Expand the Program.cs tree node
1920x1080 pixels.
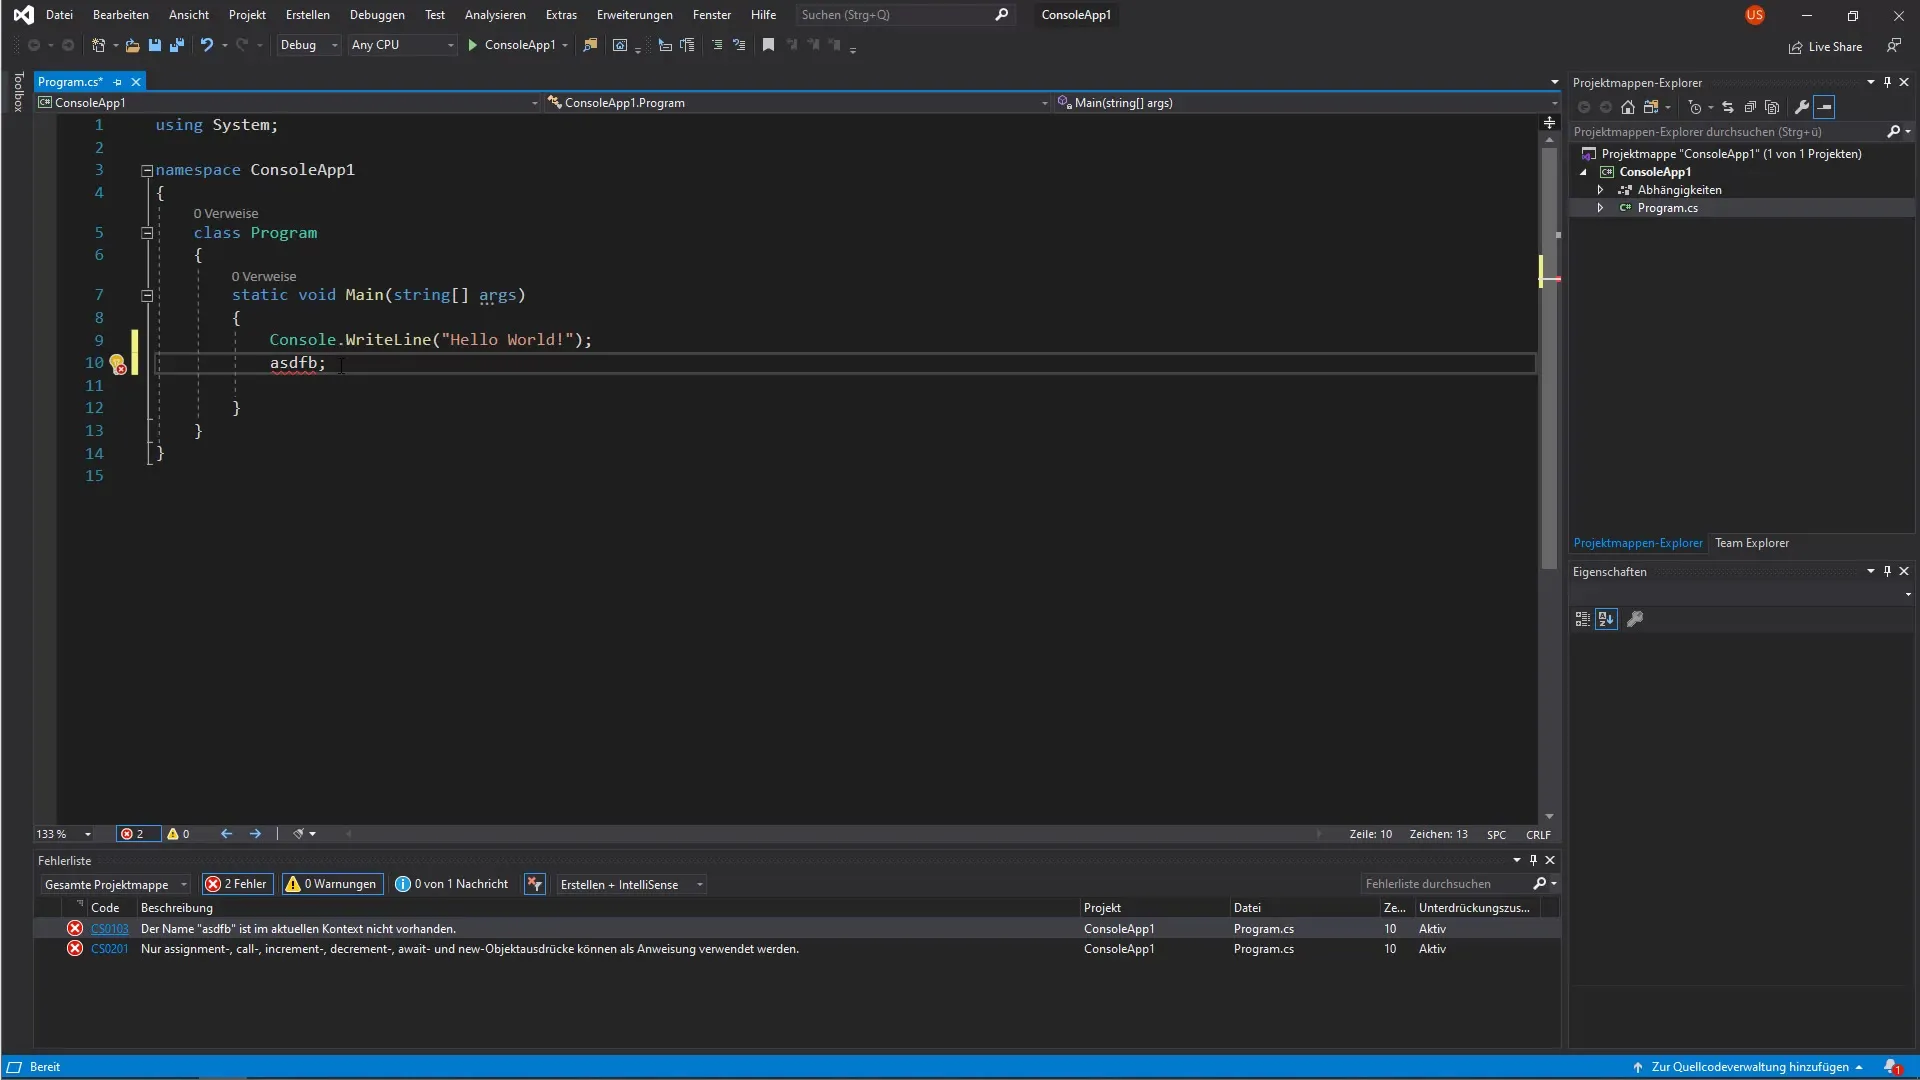1601,208
